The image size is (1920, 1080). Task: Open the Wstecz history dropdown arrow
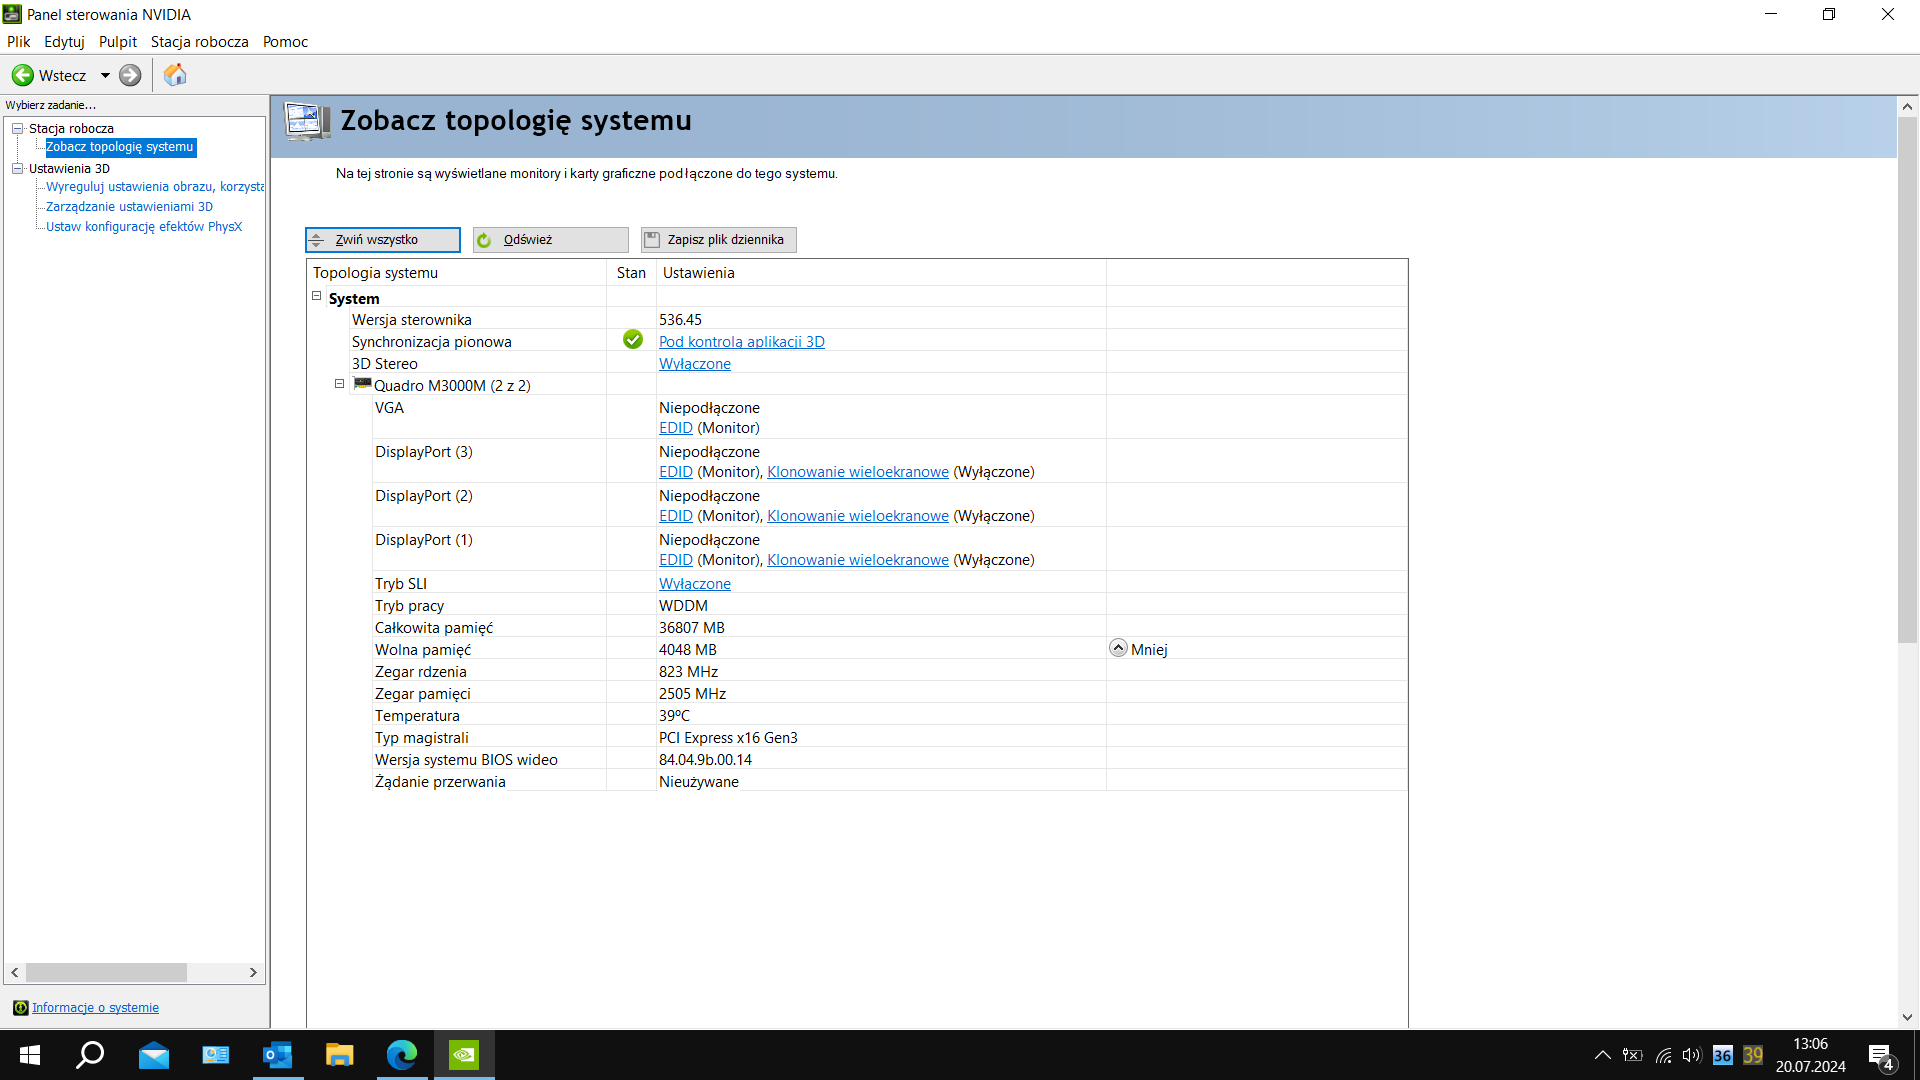click(x=105, y=75)
